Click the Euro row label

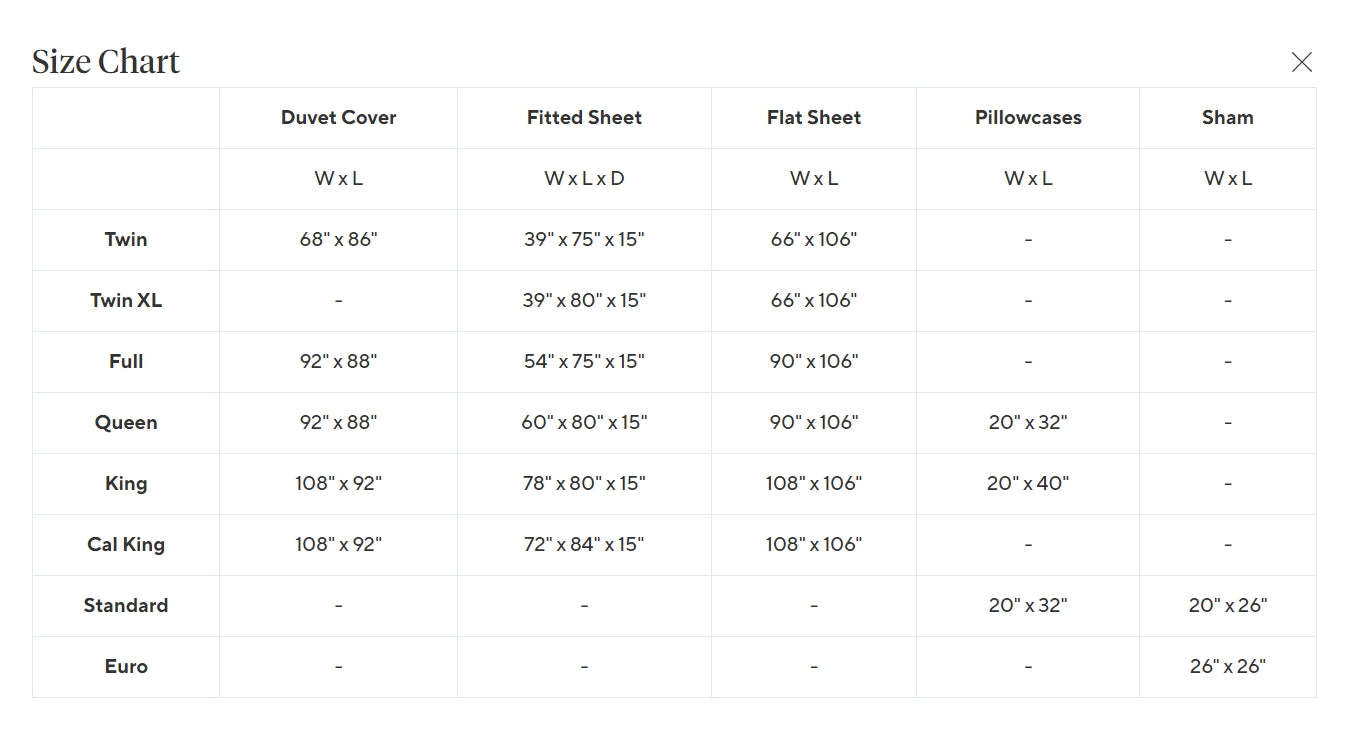126,667
